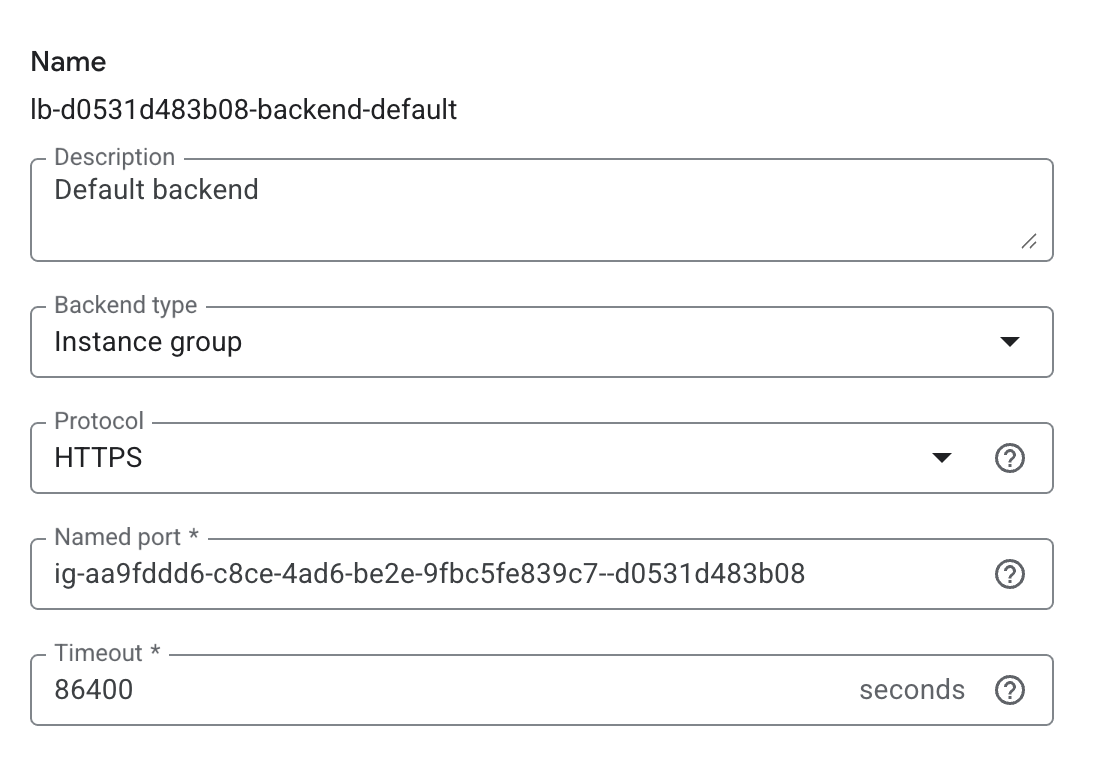Select the Instance group value
Image resolution: width=1112 pixels, height=766 pixels.
(x=148, y=343)
